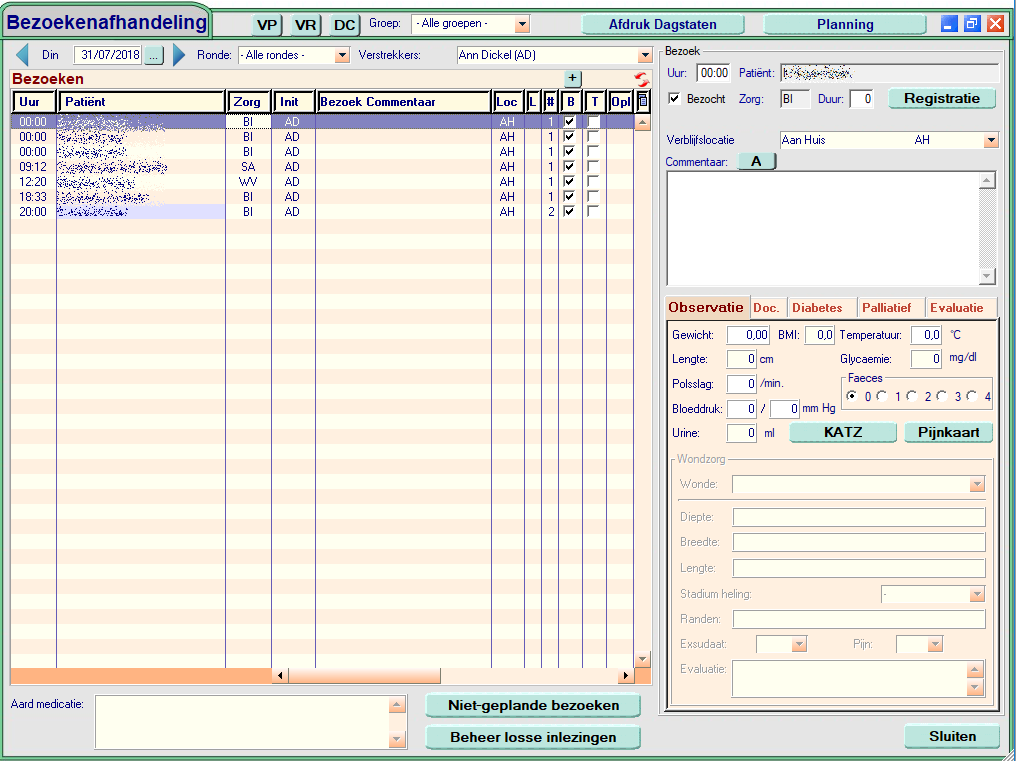Image resolution: width=1016 pixels, height=761 pixels.
Task: Switch to the Diabetes tab
Action: (817, 308)
